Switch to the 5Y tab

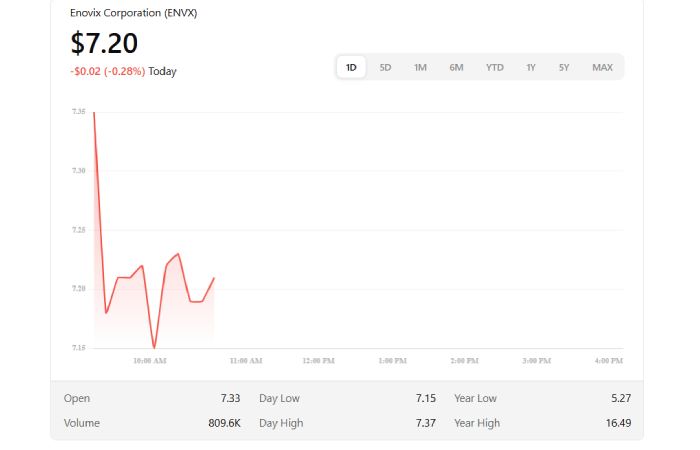pos(564,67)
